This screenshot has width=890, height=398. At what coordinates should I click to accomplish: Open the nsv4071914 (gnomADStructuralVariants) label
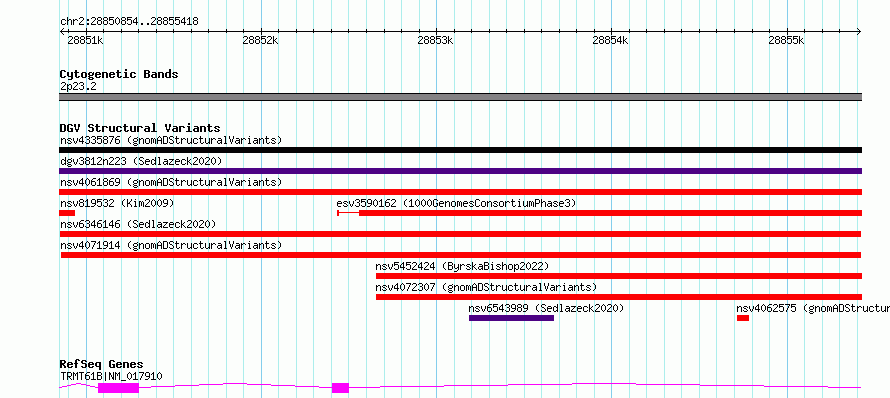pos(171,245)
